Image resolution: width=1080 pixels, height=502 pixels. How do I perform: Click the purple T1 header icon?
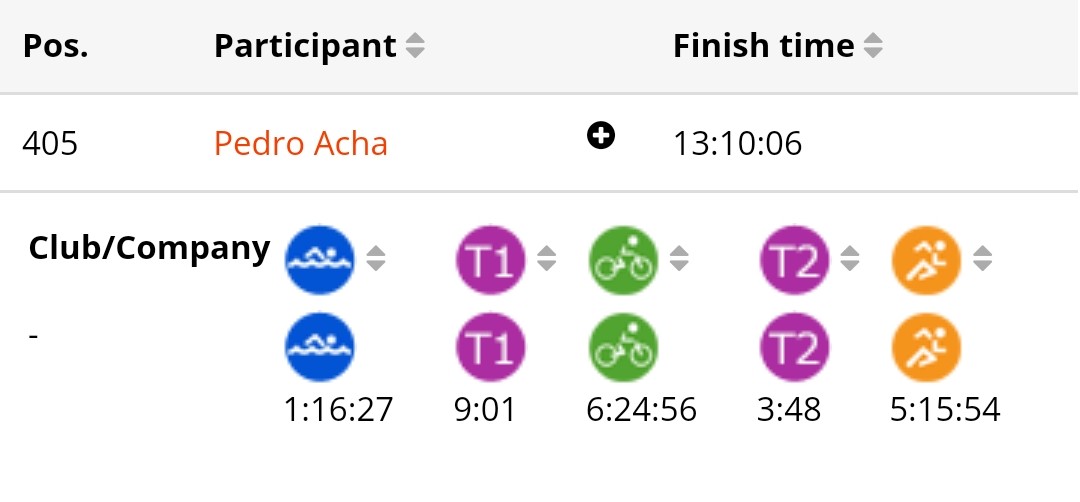coord(490,260)
